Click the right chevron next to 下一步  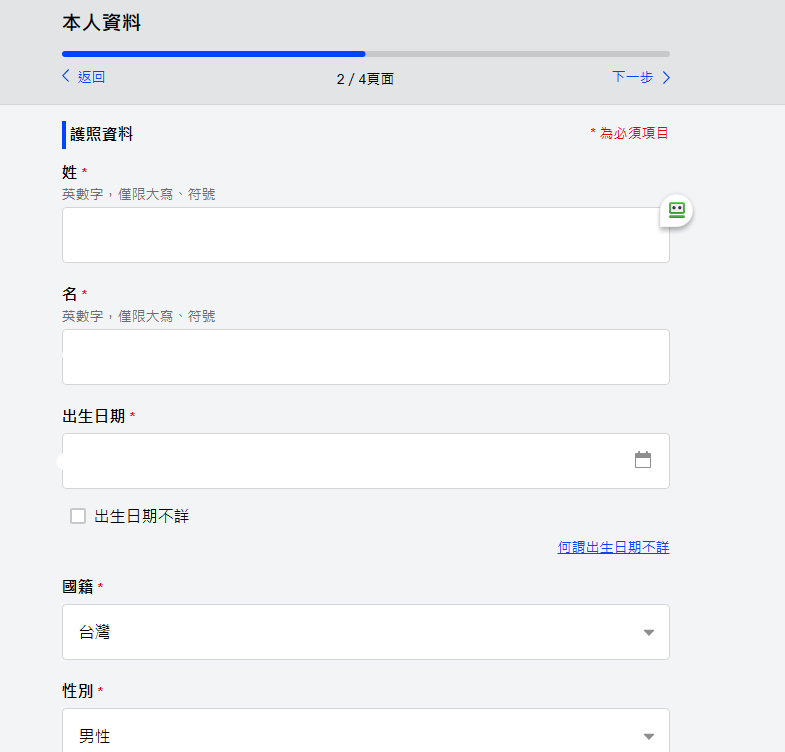[666, 77]
